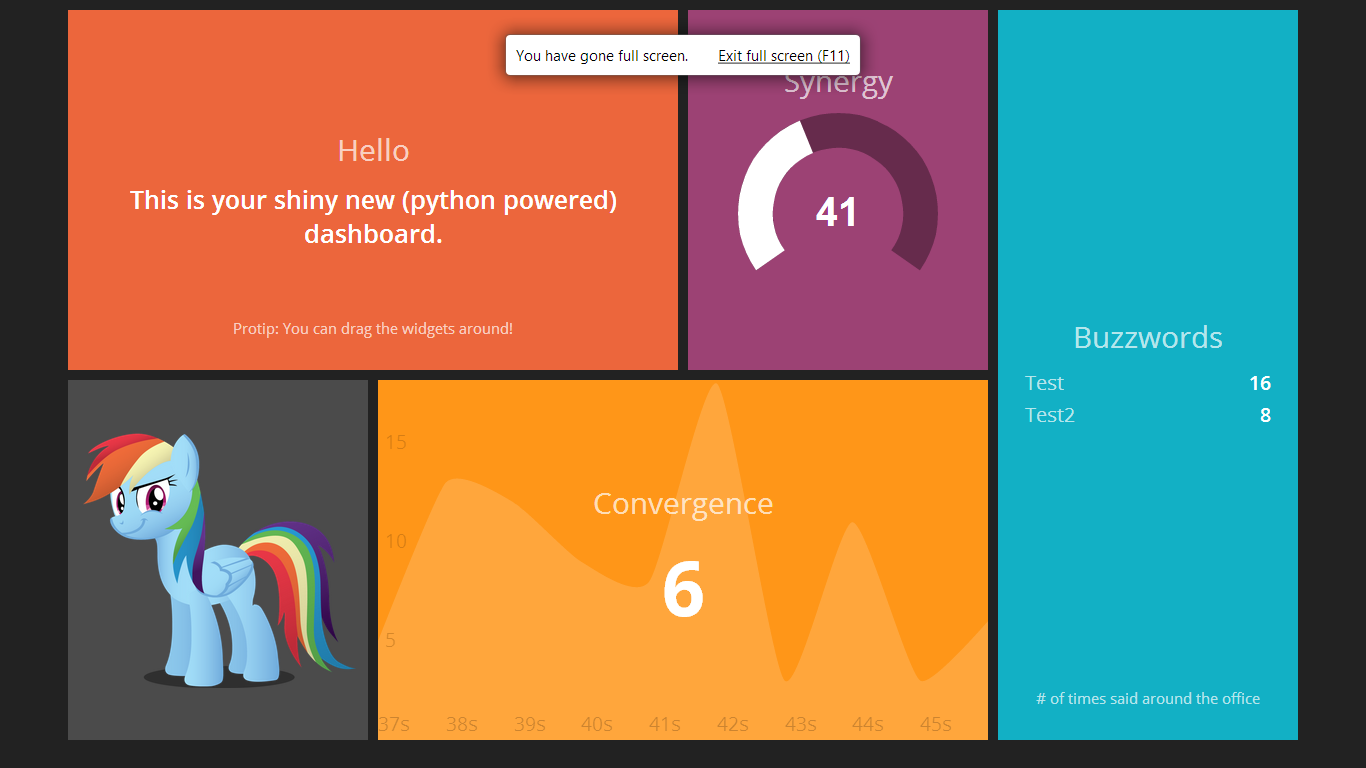The height and width of the screenshot is (768, 1366).
Task: Click the 38s x-axis tick label
Action: coord(462,724)
